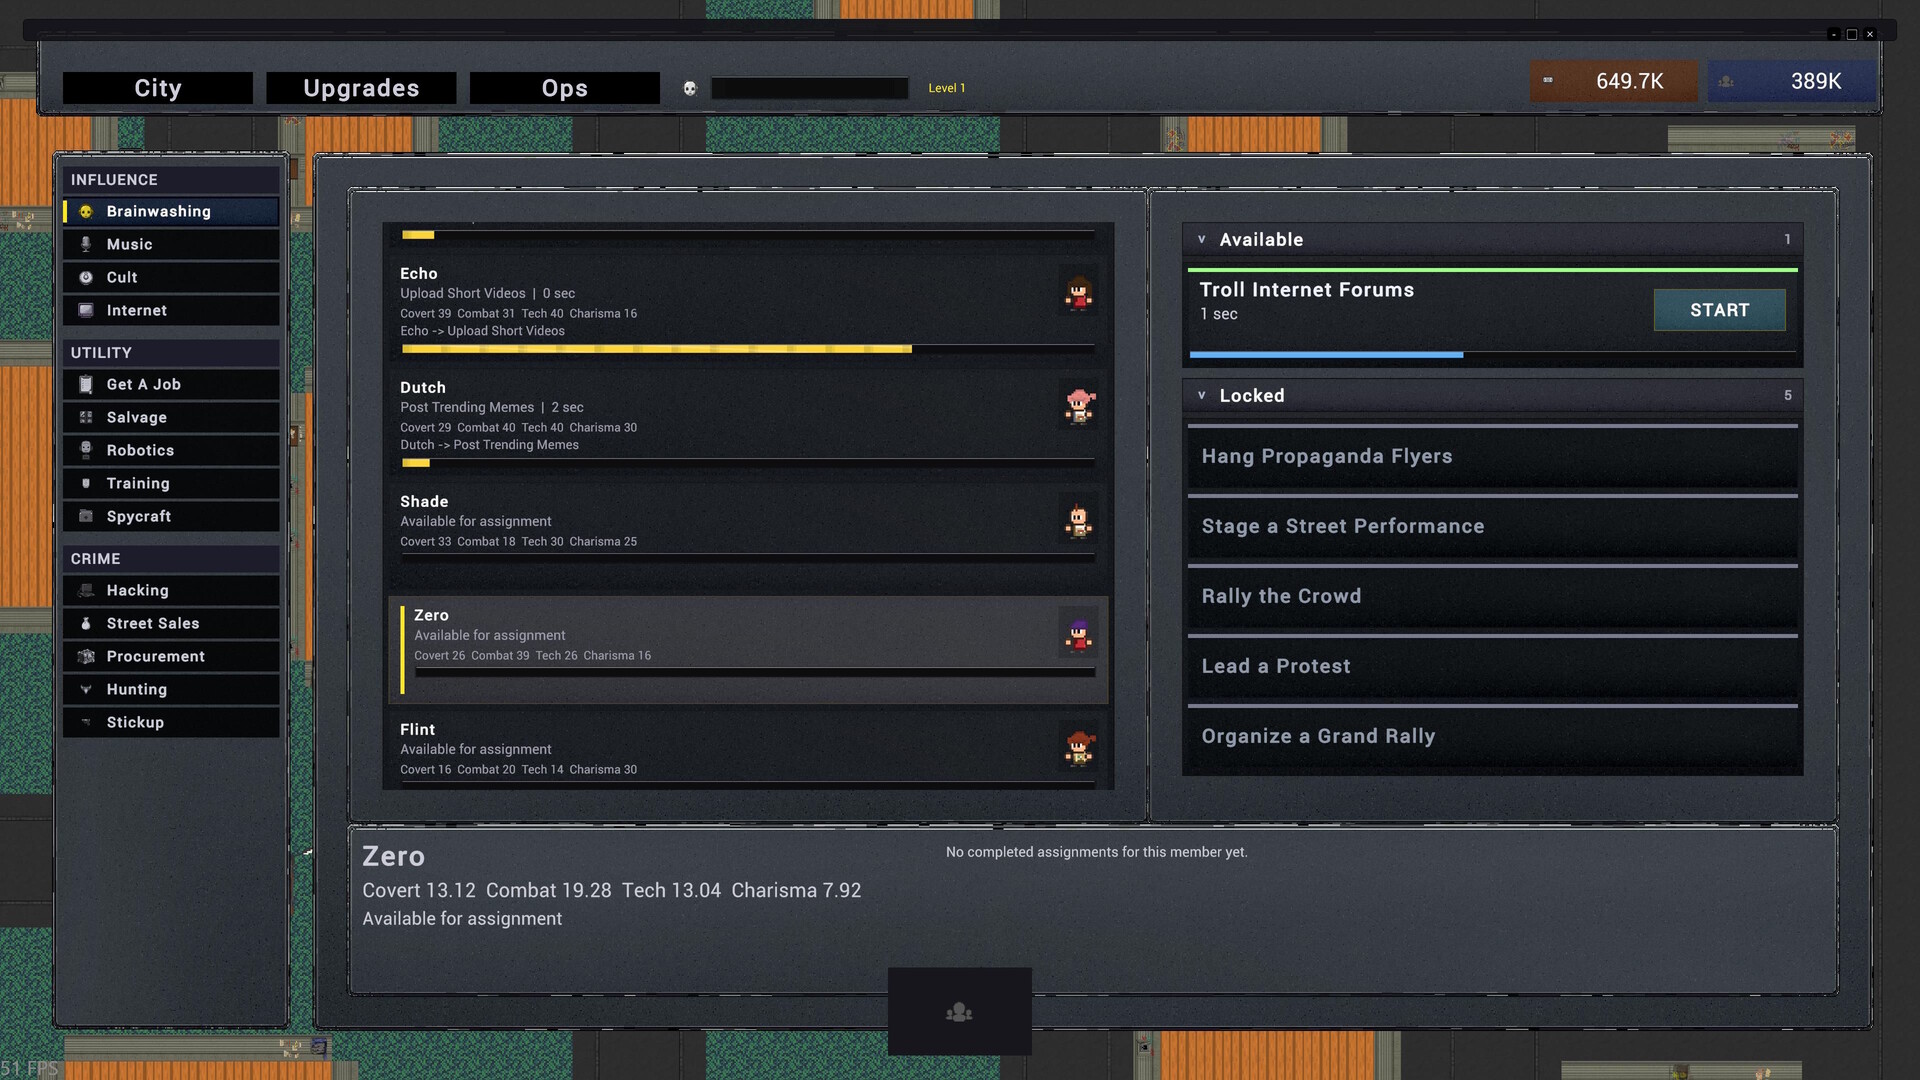Viewport: 1920px width, 1080px height.
Task: Open the City tab
Action: 157,88
